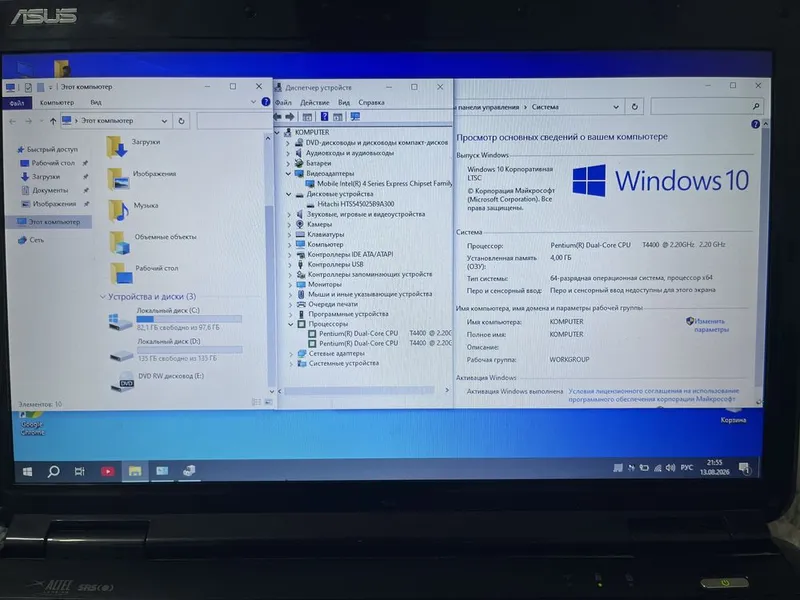The width and height of the screenshot is (800, 600).
Task: Open notification center in taskbar
Action: point(744,468)
